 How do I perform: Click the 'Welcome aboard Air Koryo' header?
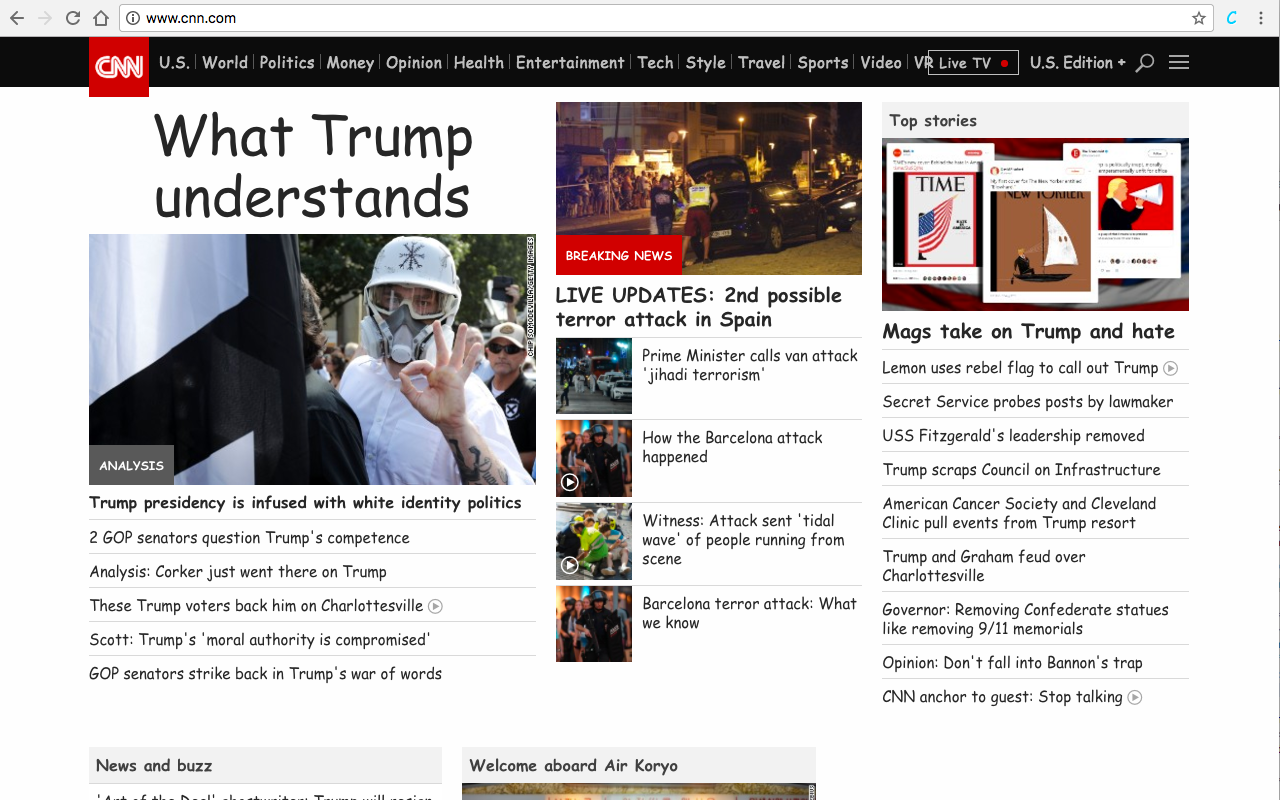pos(639,765)
